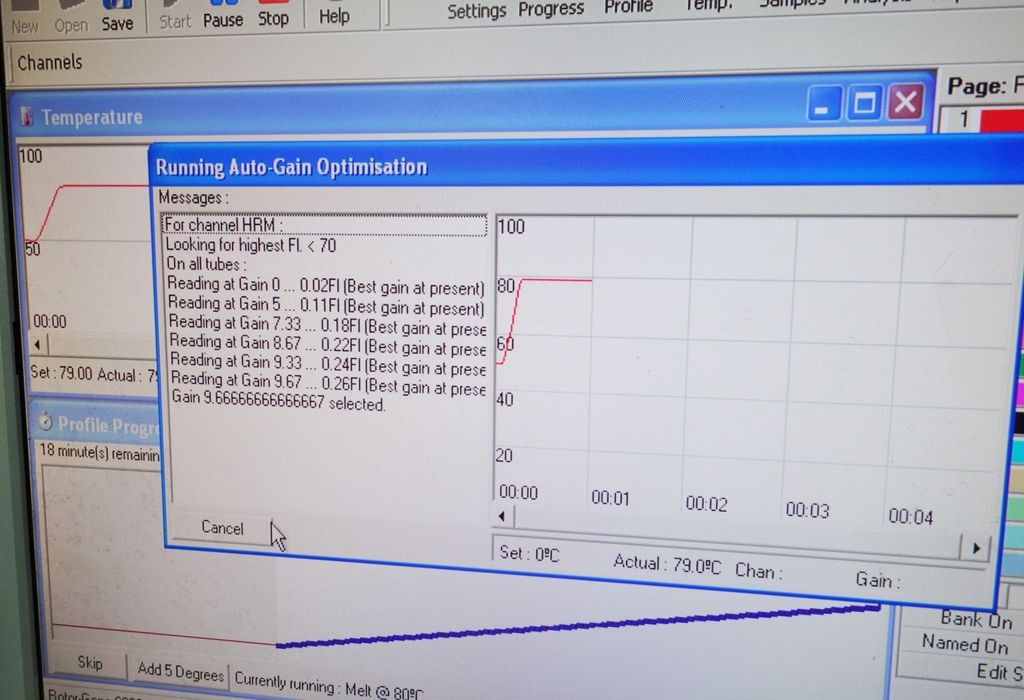1024x700 pixels.
Task: Click the clock icon of Profile Progress window
Action: 44,422
